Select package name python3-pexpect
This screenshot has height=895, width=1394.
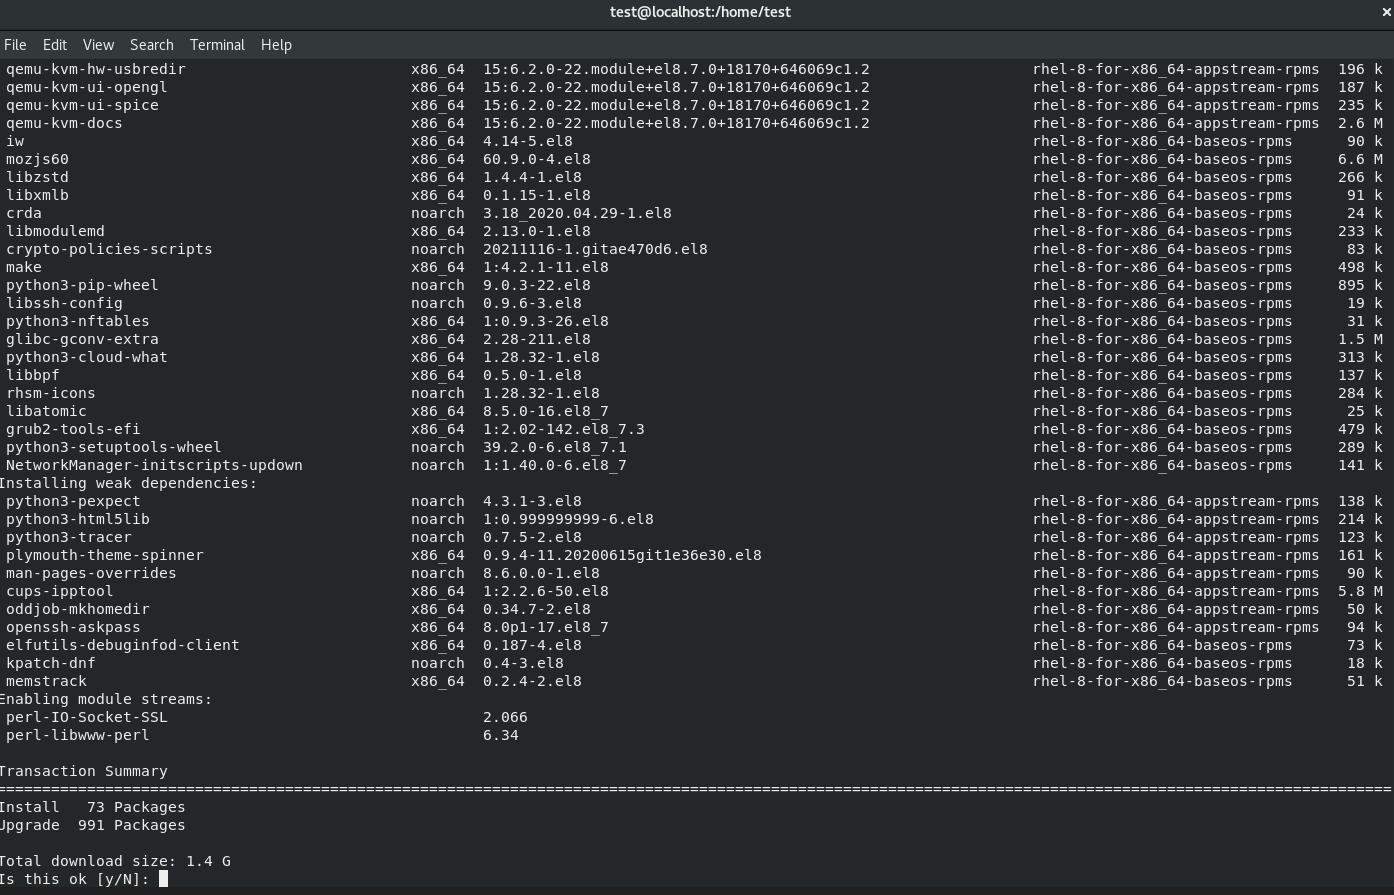(x=73, y=501)
